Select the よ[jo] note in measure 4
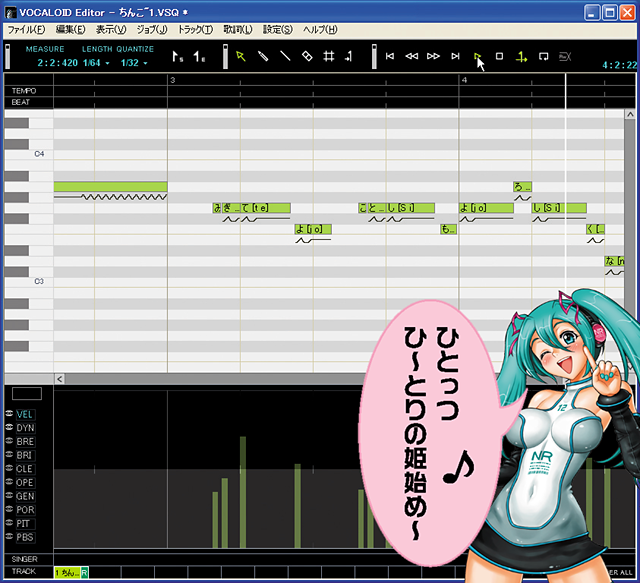This screenshot has width=640, height=583. [486, 208]
